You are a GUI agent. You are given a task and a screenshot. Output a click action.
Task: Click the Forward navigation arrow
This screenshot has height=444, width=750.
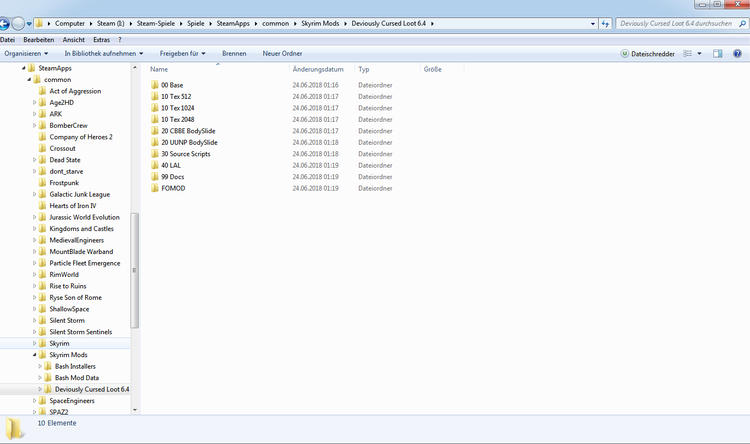(x=18, y=23)
